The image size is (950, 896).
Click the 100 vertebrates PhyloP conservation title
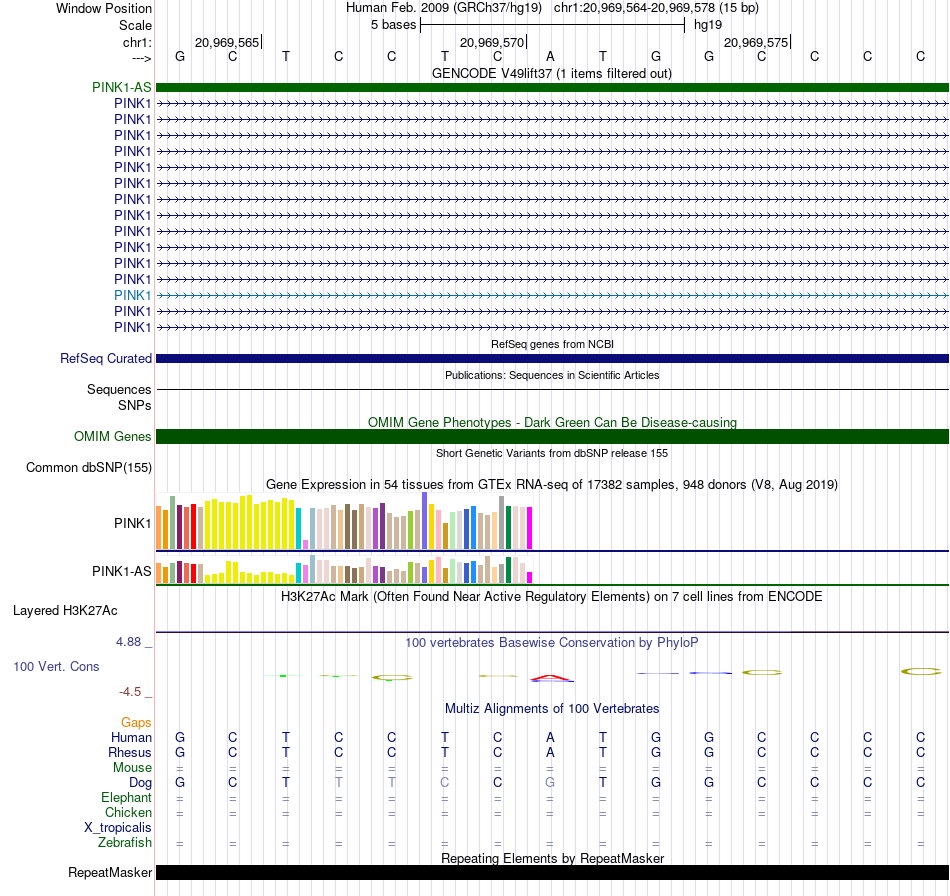tap(551, 643)
